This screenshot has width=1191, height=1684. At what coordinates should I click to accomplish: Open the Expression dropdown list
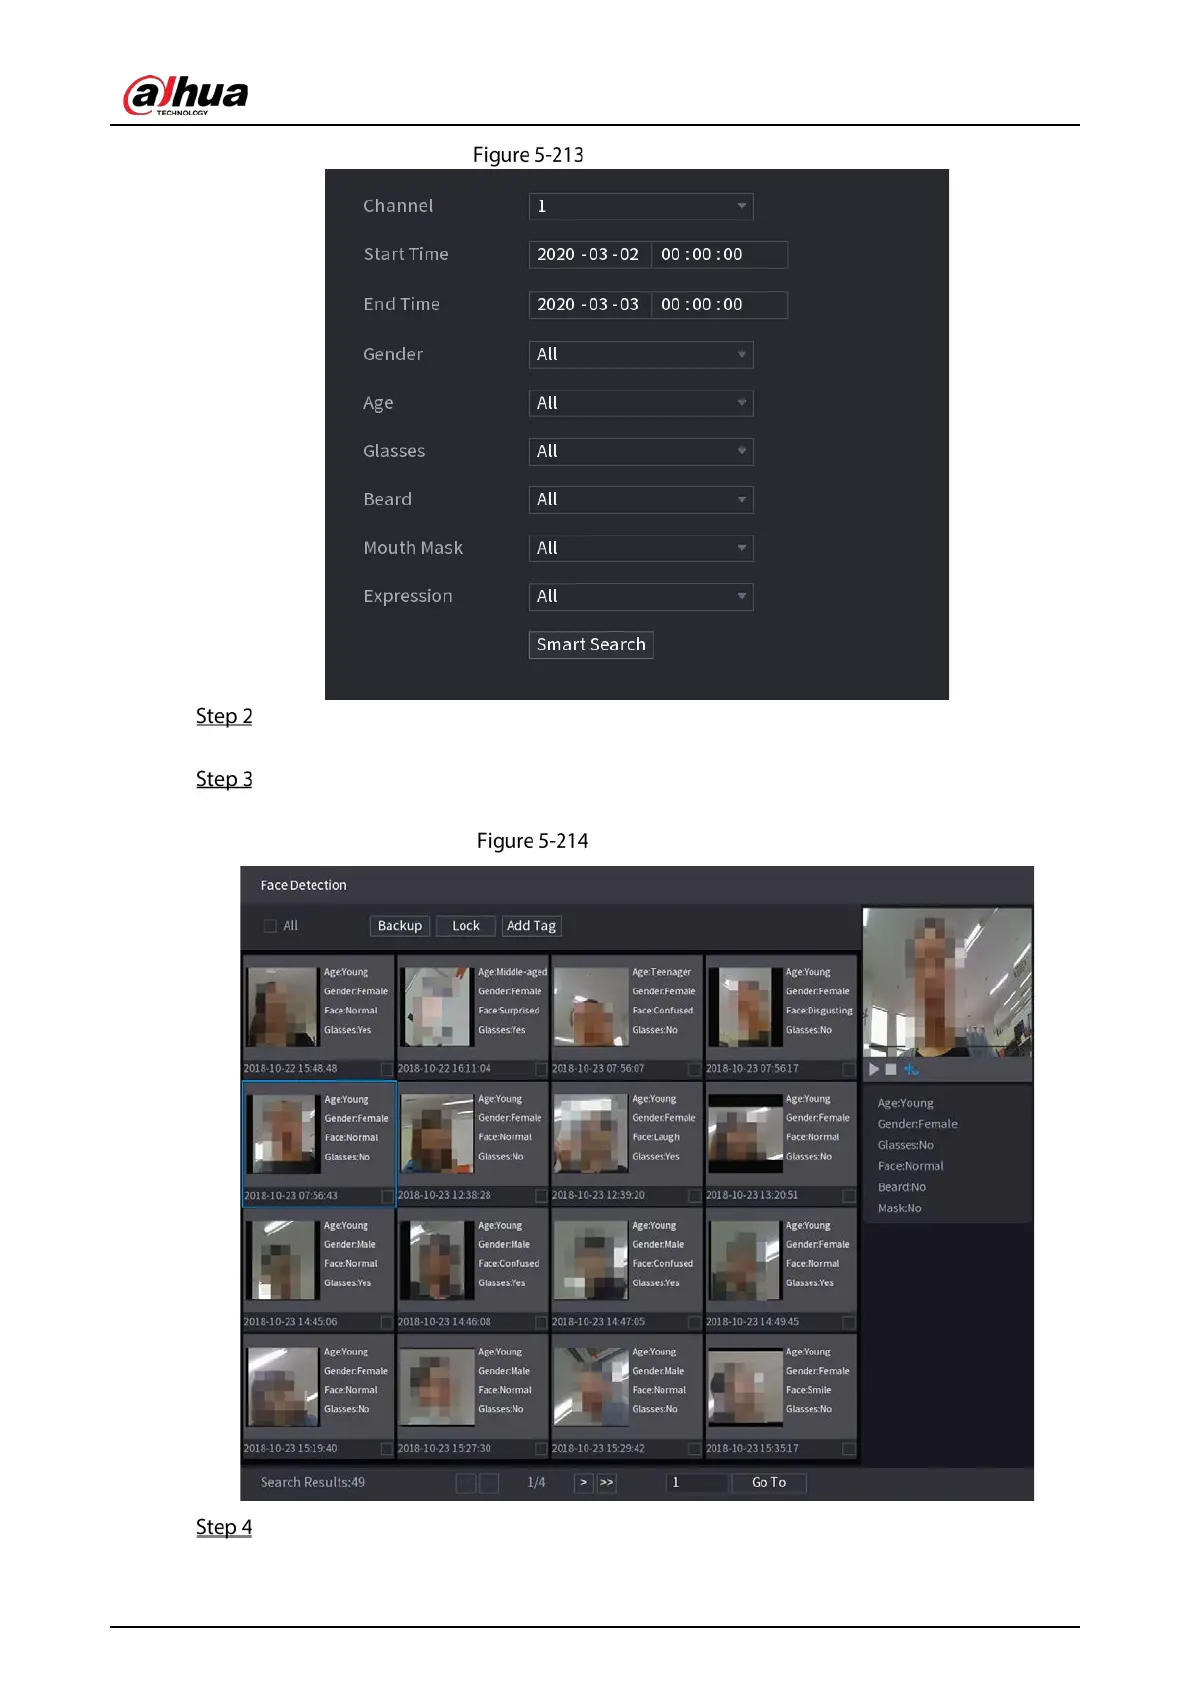(x=641, y=596)
